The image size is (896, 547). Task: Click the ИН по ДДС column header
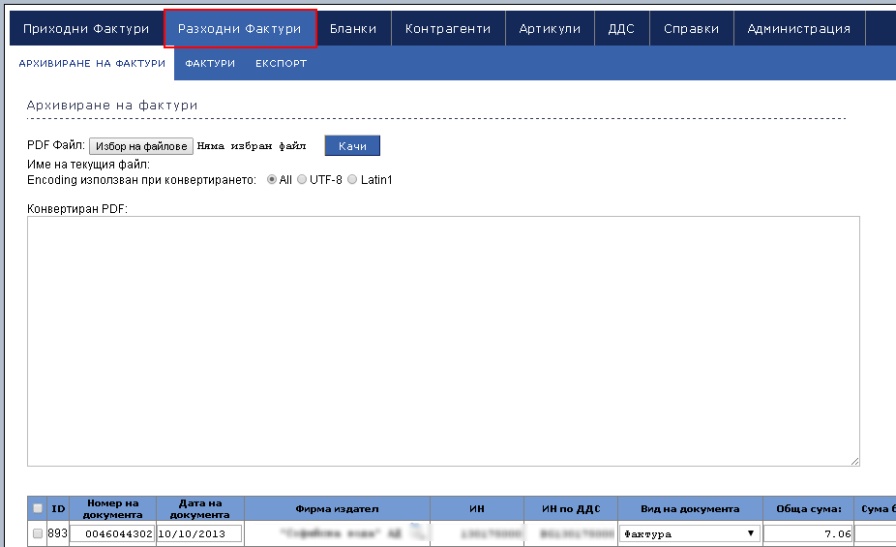[x=571, y=509]
